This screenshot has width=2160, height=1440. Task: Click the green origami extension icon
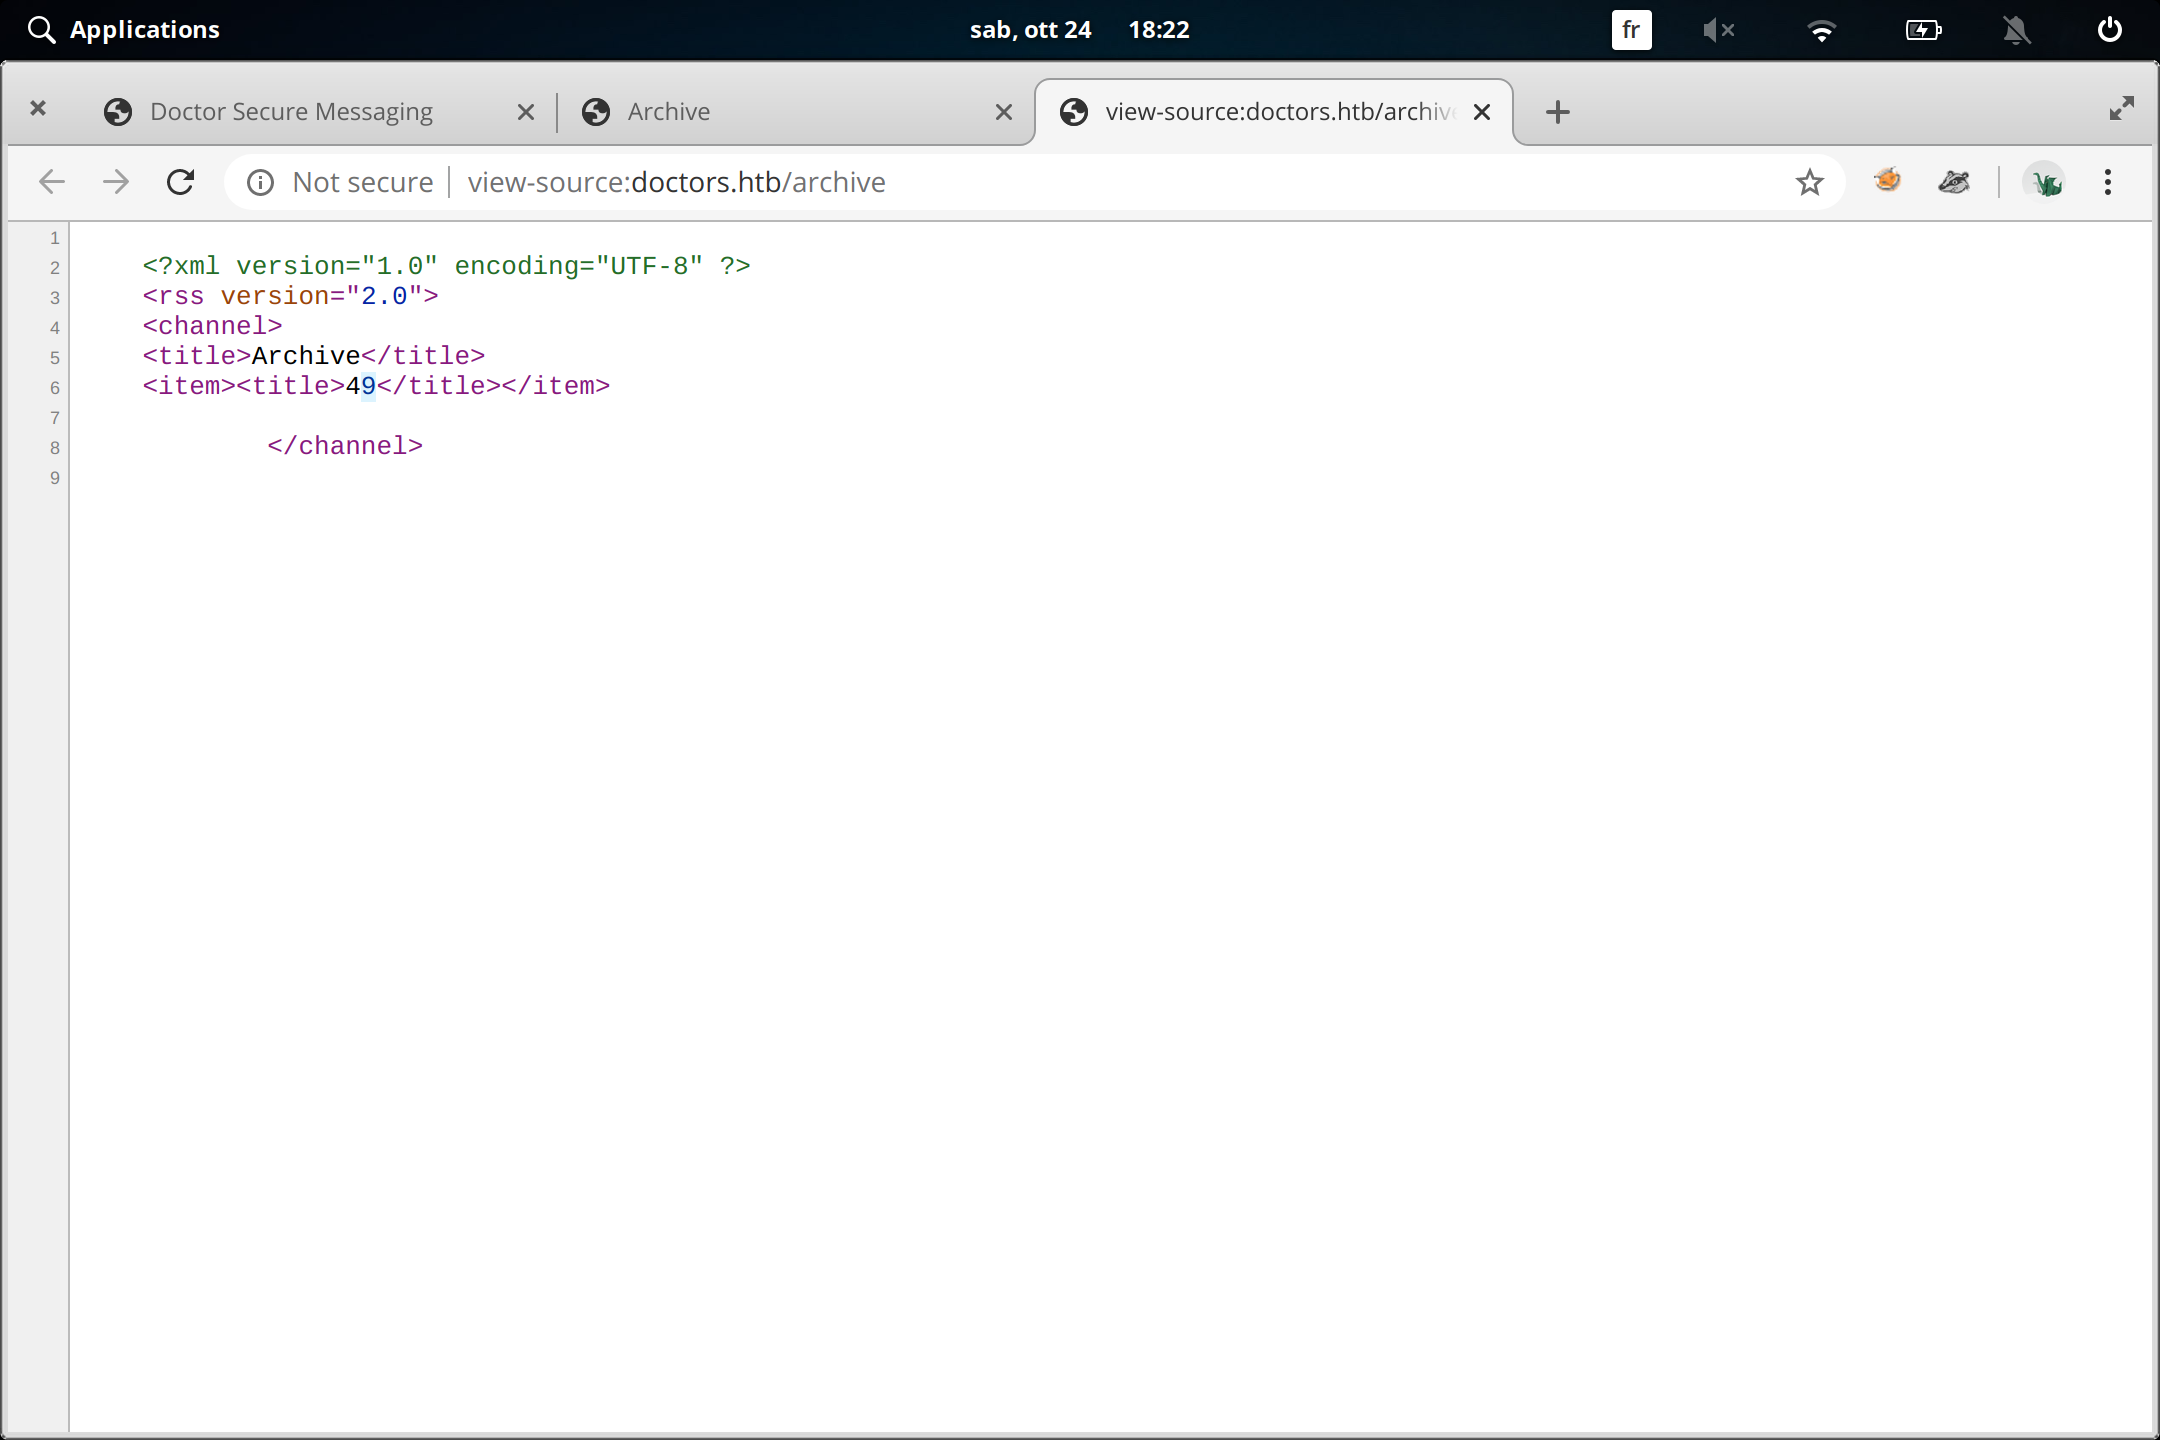(2046, 181)
